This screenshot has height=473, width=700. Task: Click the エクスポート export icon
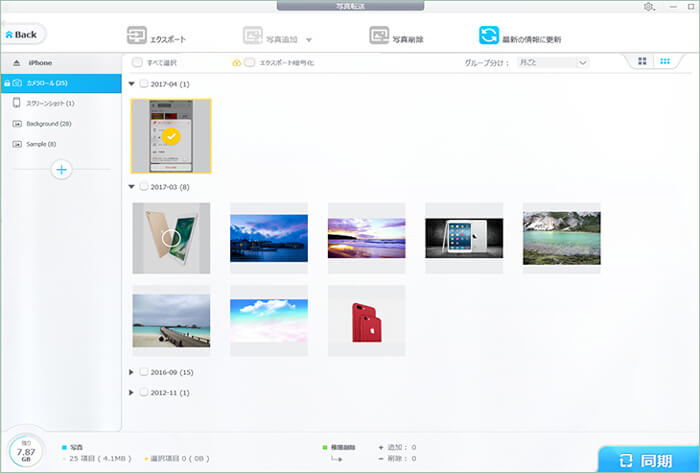135,38
